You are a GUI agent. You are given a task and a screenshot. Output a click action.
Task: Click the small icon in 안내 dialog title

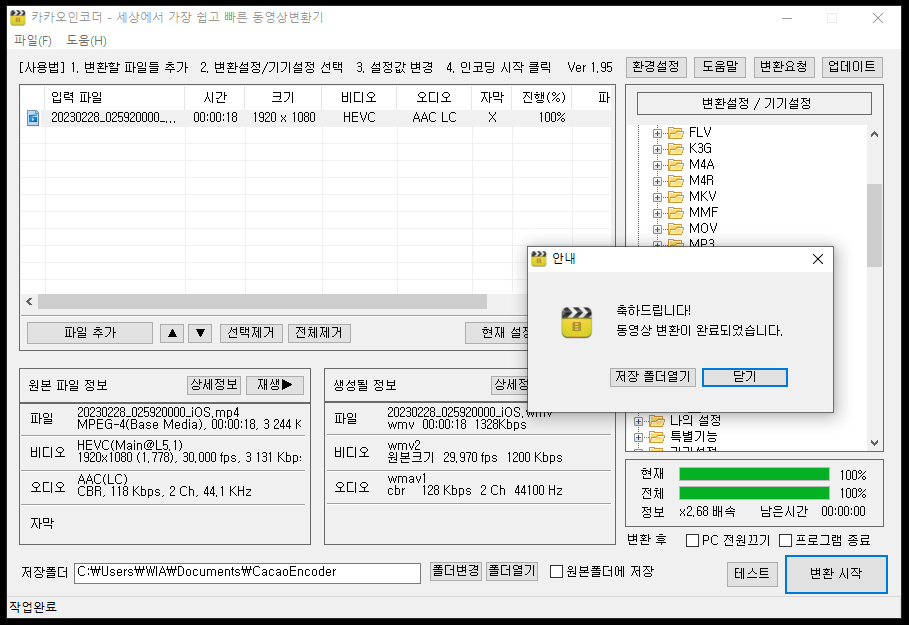[539, 259]
